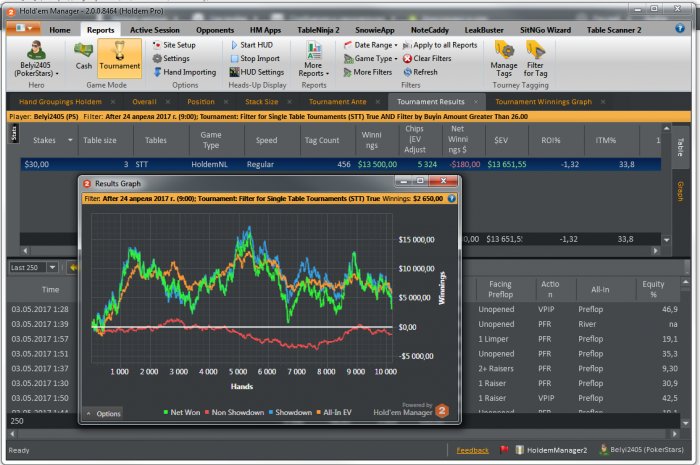Open Site Setup options
Screen dimensions: 700x465
tap(178, 45)
